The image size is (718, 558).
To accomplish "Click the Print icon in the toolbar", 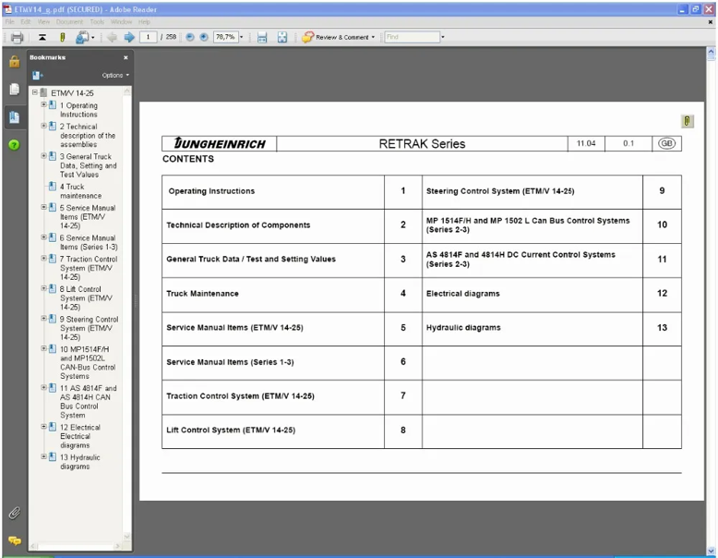I will point(17,37).
